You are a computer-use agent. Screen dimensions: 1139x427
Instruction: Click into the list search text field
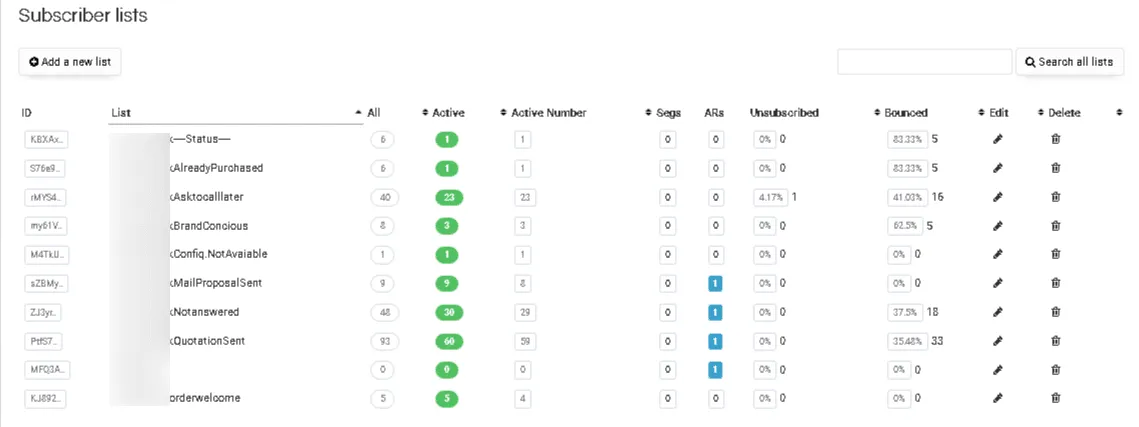(924, 62)
